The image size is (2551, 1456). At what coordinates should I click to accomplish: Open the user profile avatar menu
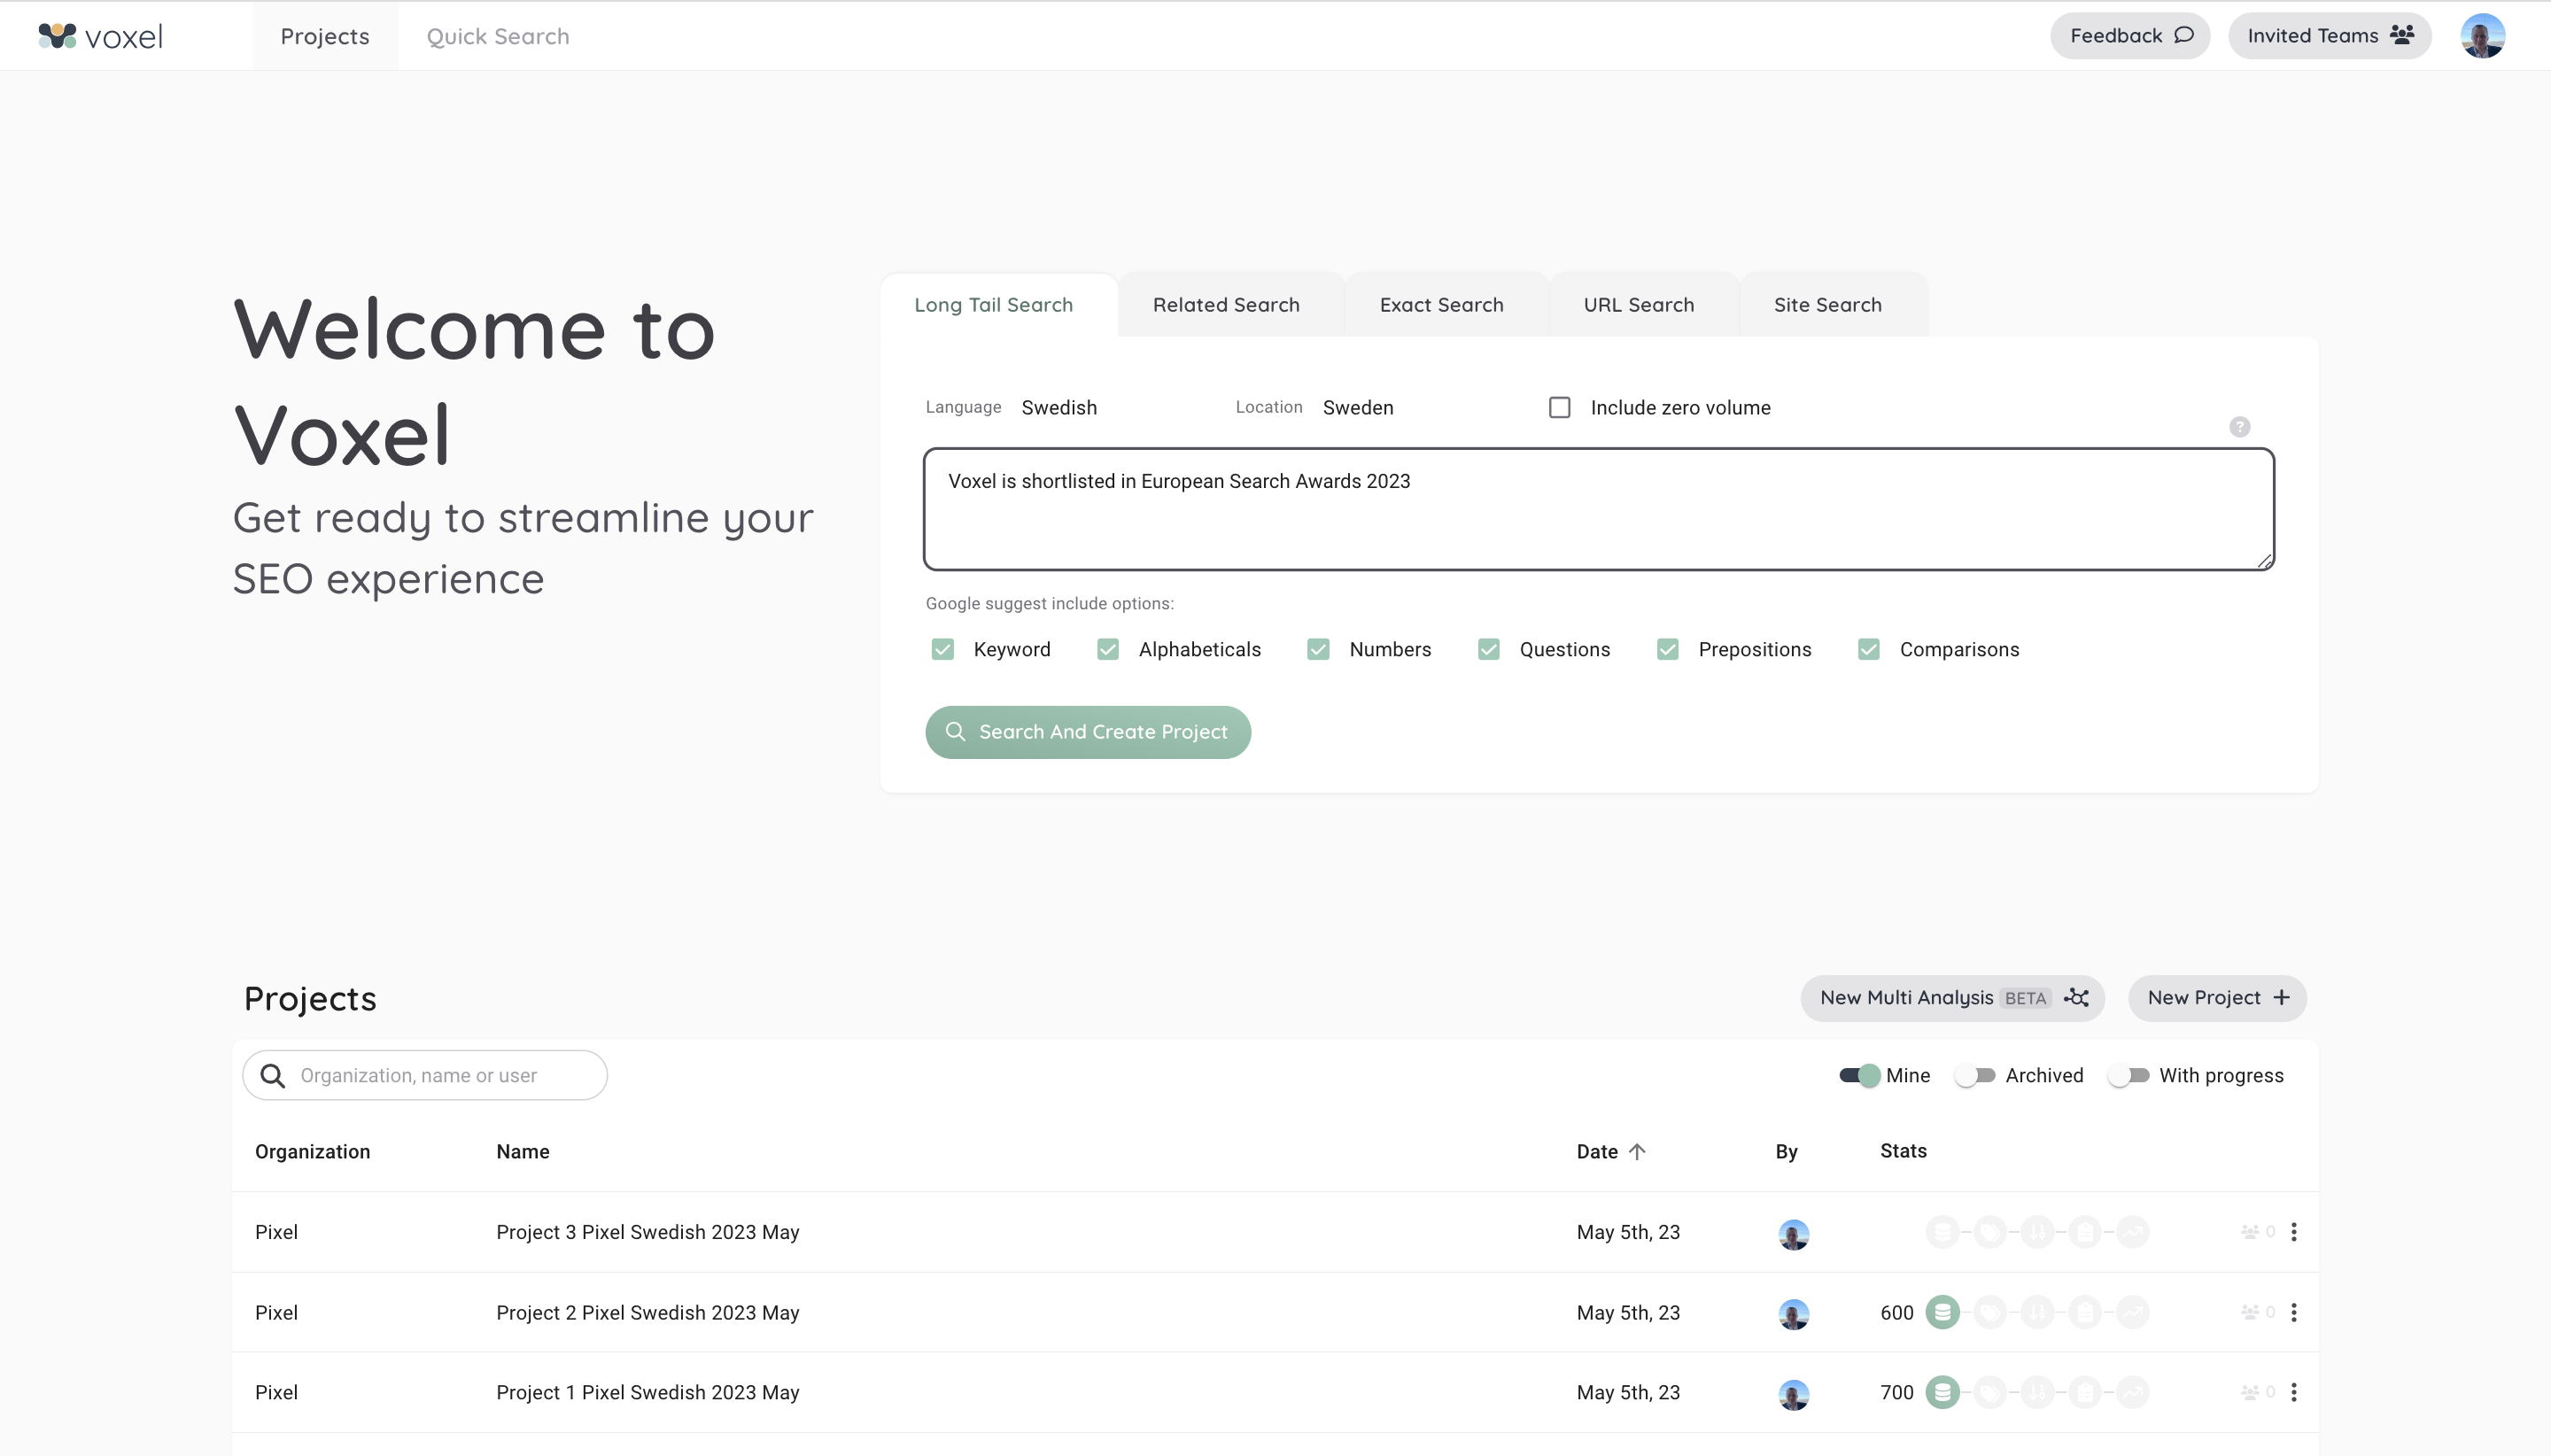click(2481, 36)
